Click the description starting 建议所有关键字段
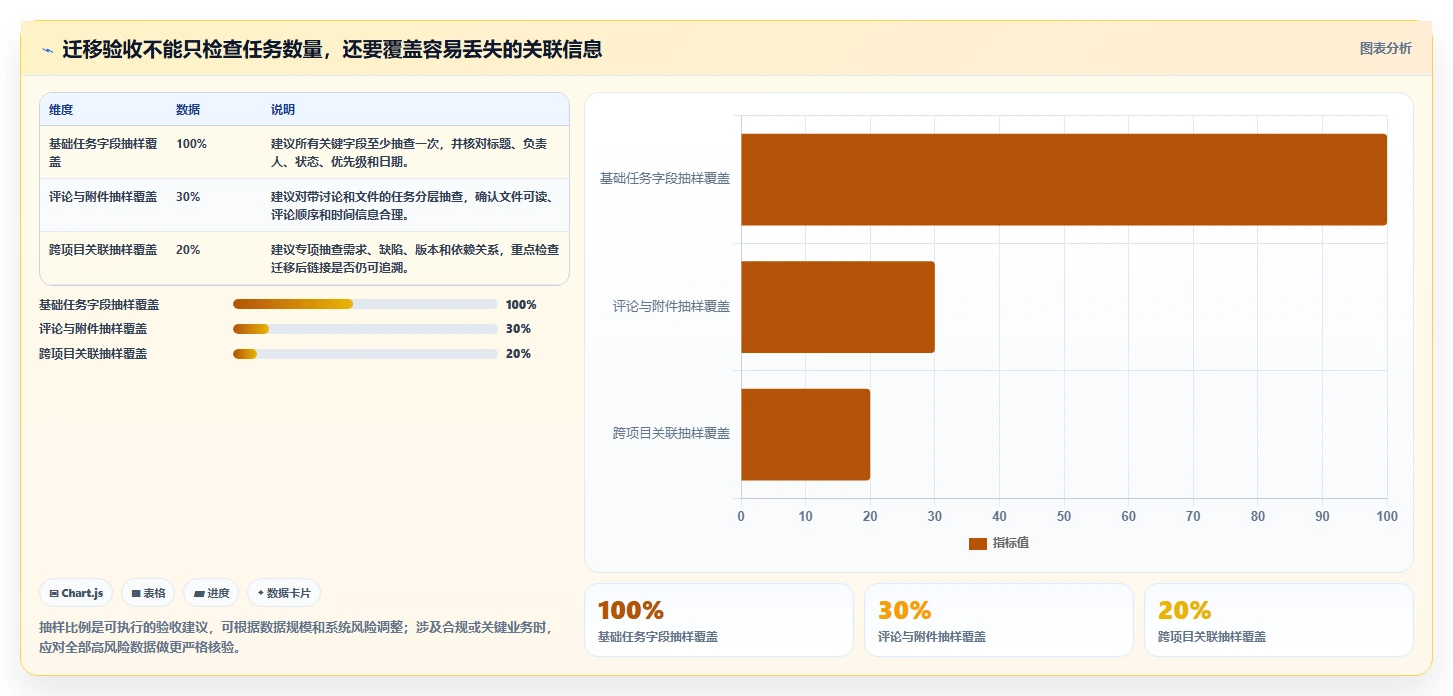Screen dimensions: 1453x696 point(410,152)
